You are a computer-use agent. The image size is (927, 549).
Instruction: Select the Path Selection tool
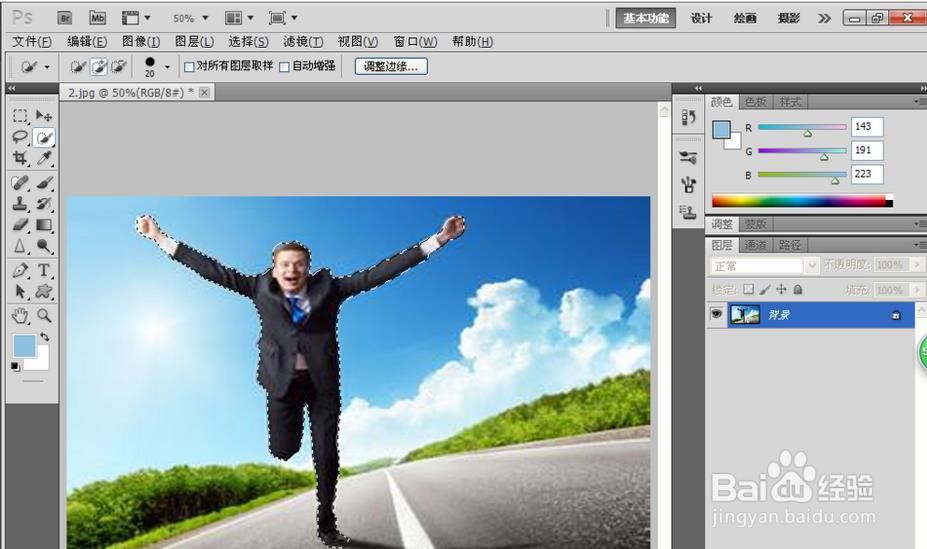[20, 291]
